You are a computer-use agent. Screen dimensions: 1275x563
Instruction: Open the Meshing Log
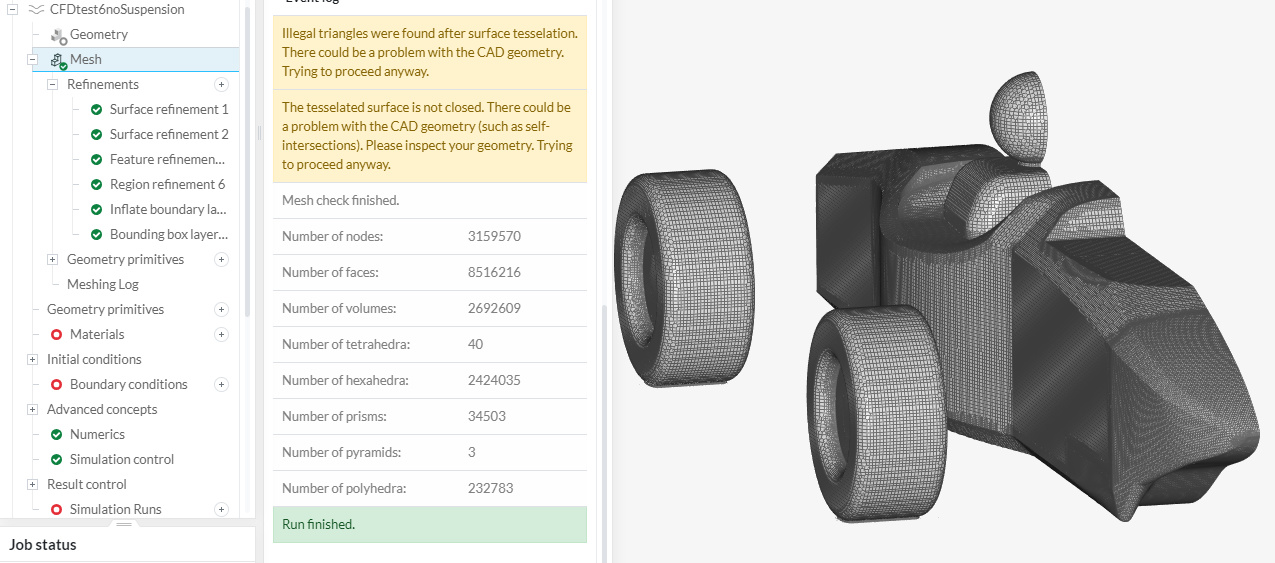click(x=103, y=285)
